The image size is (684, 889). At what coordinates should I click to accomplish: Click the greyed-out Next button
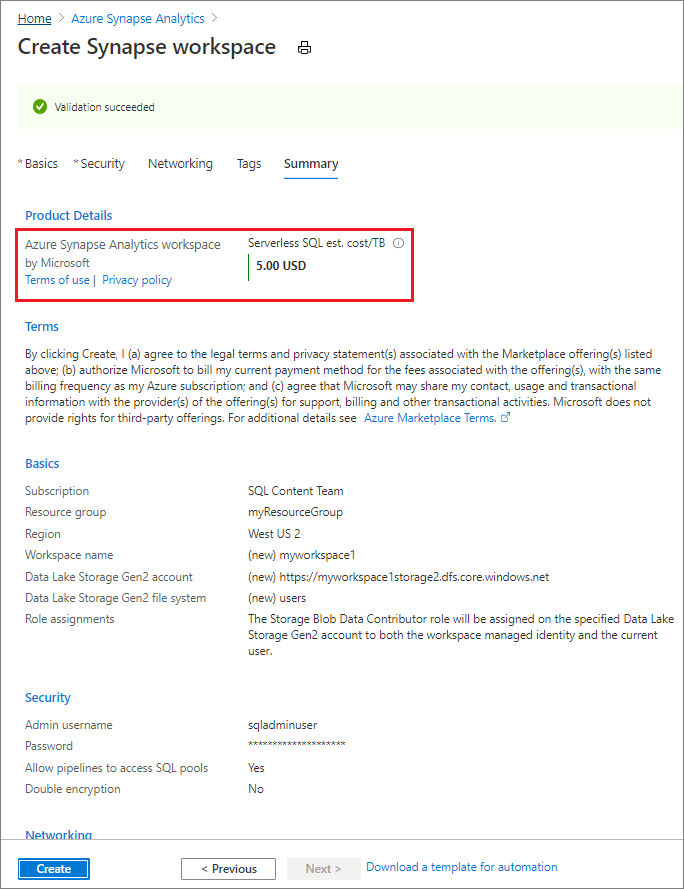(x=323, y=869)
